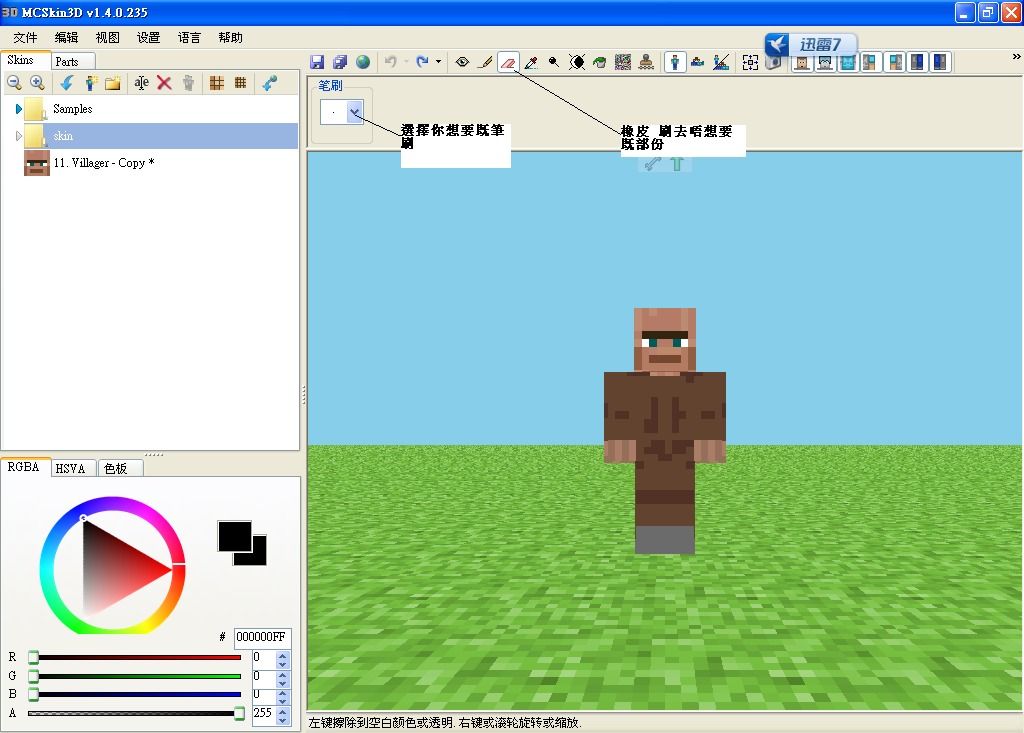Click the zoom in magnifier in Skins panel
The height and width of the screenshot is (733, 1024).
click(x=37, y=83)
